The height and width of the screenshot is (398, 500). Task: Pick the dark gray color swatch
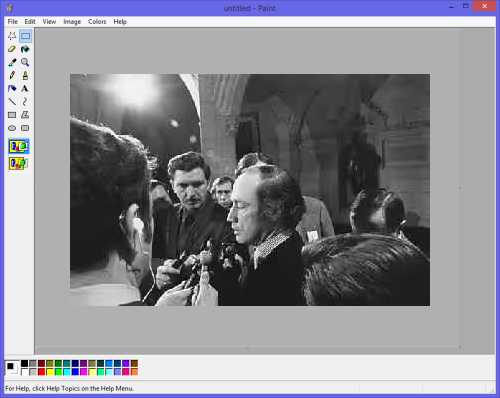pyautogui.click(x=33, y=363)
